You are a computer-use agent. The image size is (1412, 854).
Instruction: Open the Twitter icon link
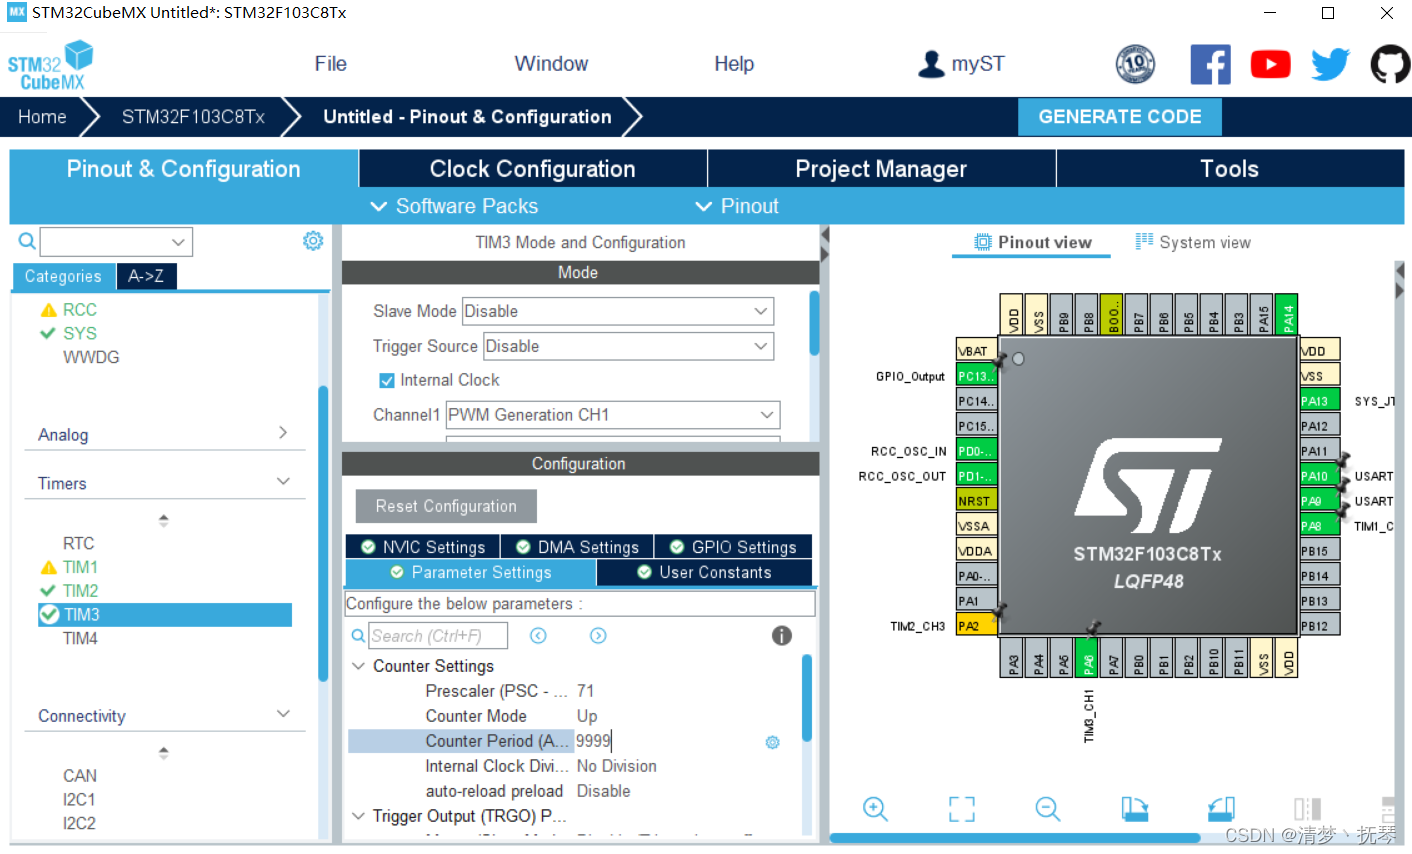pyautogui.click(x=1330, y=65)
